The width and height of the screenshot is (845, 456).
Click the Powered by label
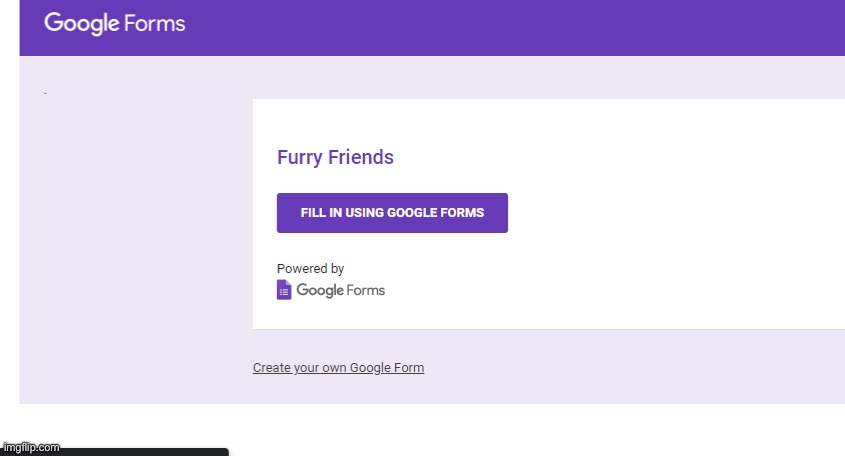pyautogui.click(x=310, y=268)
